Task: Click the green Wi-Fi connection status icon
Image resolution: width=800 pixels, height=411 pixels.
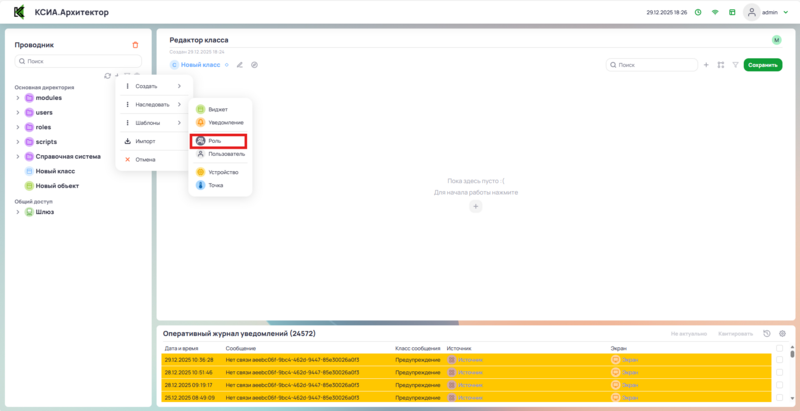Action: click(x=714, y=13)
